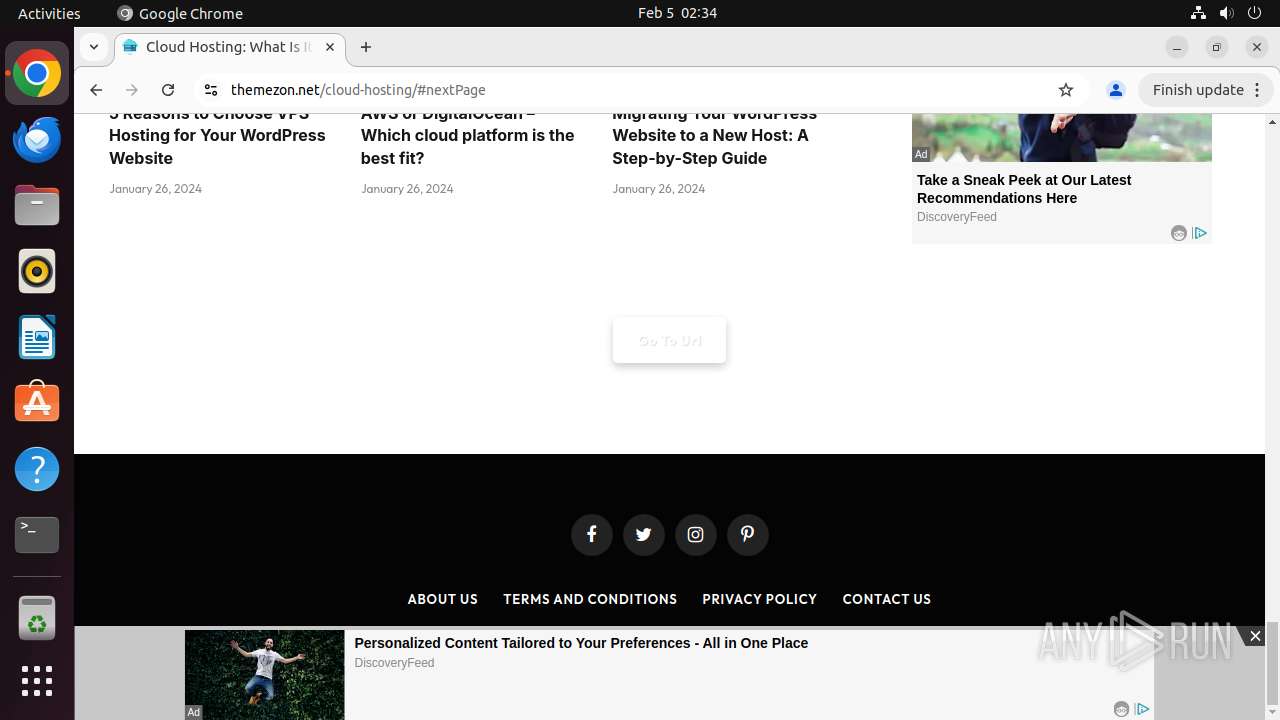Open the volume icon in top bar

tap(1226, 13)
